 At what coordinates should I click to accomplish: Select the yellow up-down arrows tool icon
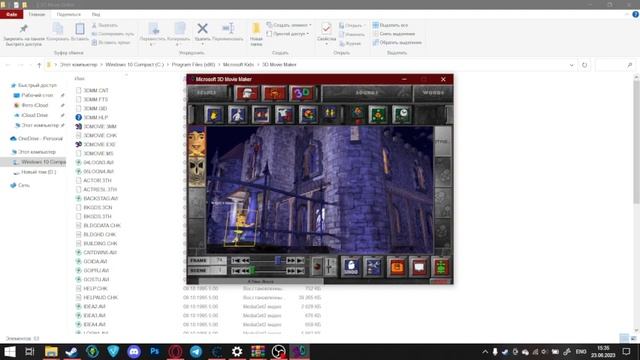(x=330, y=115)
